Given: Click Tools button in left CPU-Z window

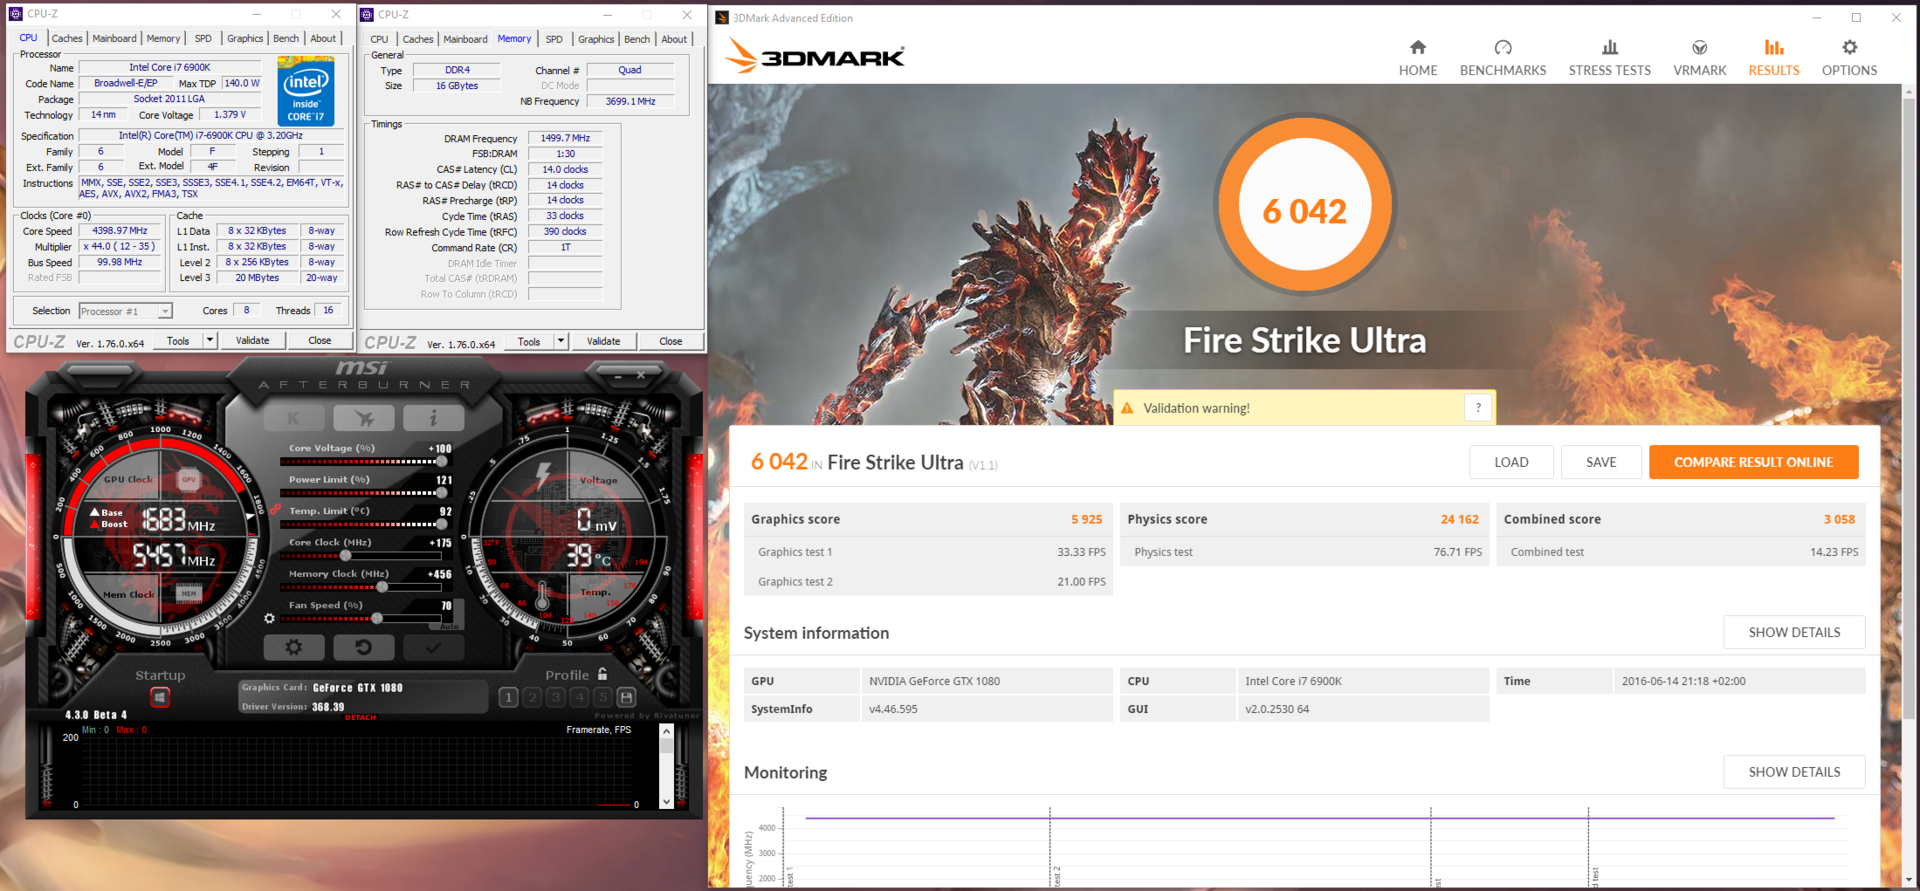Looking at the screenshot, I should click(x=178, y=340).
